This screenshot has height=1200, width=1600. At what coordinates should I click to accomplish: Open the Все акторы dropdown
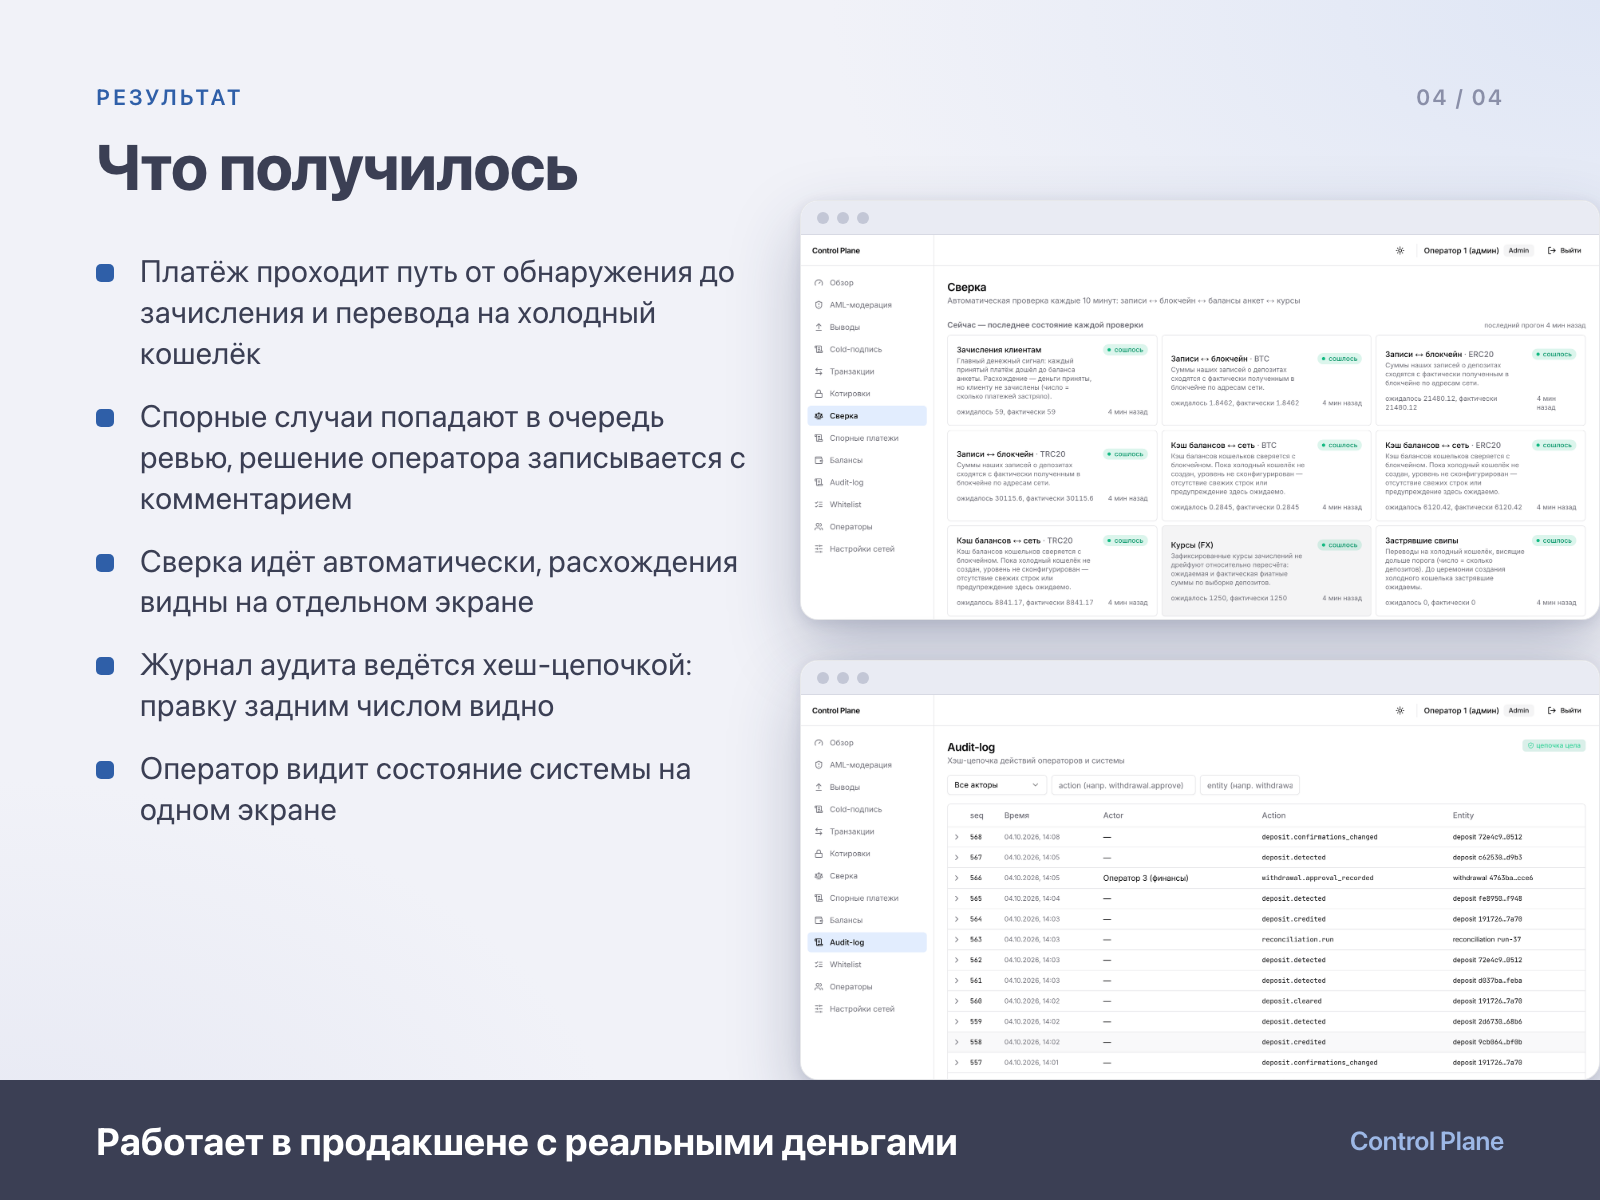(x=997, y=785)
